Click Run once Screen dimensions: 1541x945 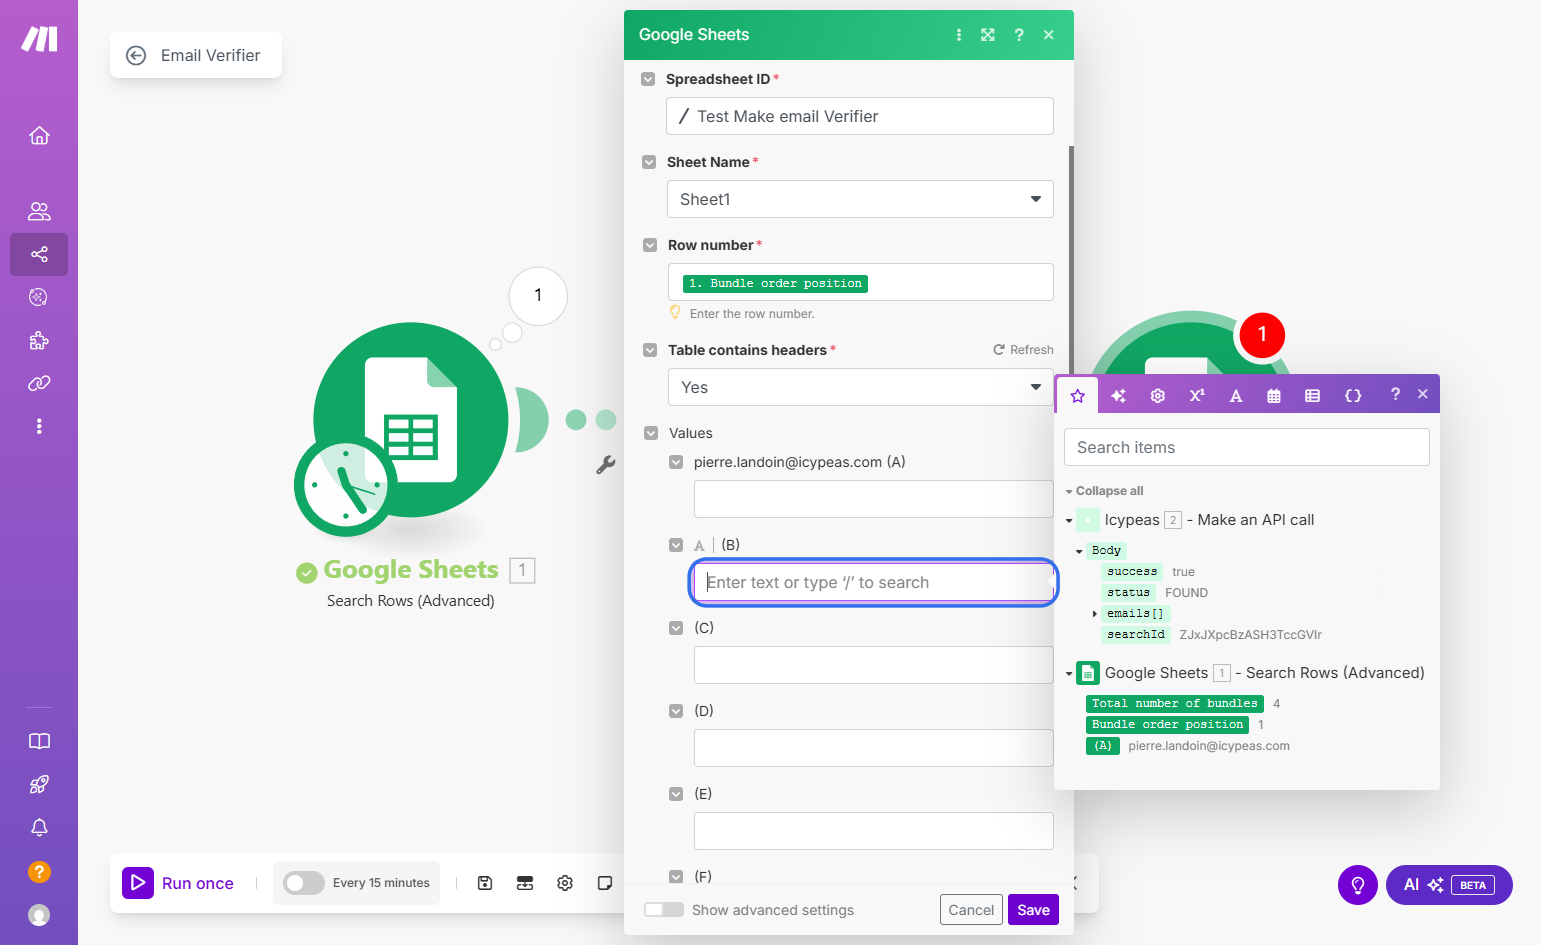pyautogui.click(x=178, y=883)
